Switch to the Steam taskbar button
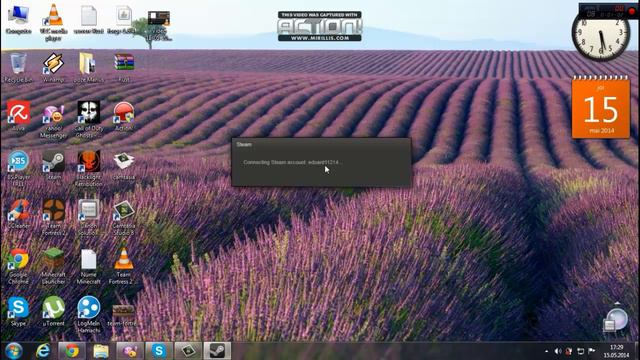Viewport: 640px width, 360px height. click(217, 351)
